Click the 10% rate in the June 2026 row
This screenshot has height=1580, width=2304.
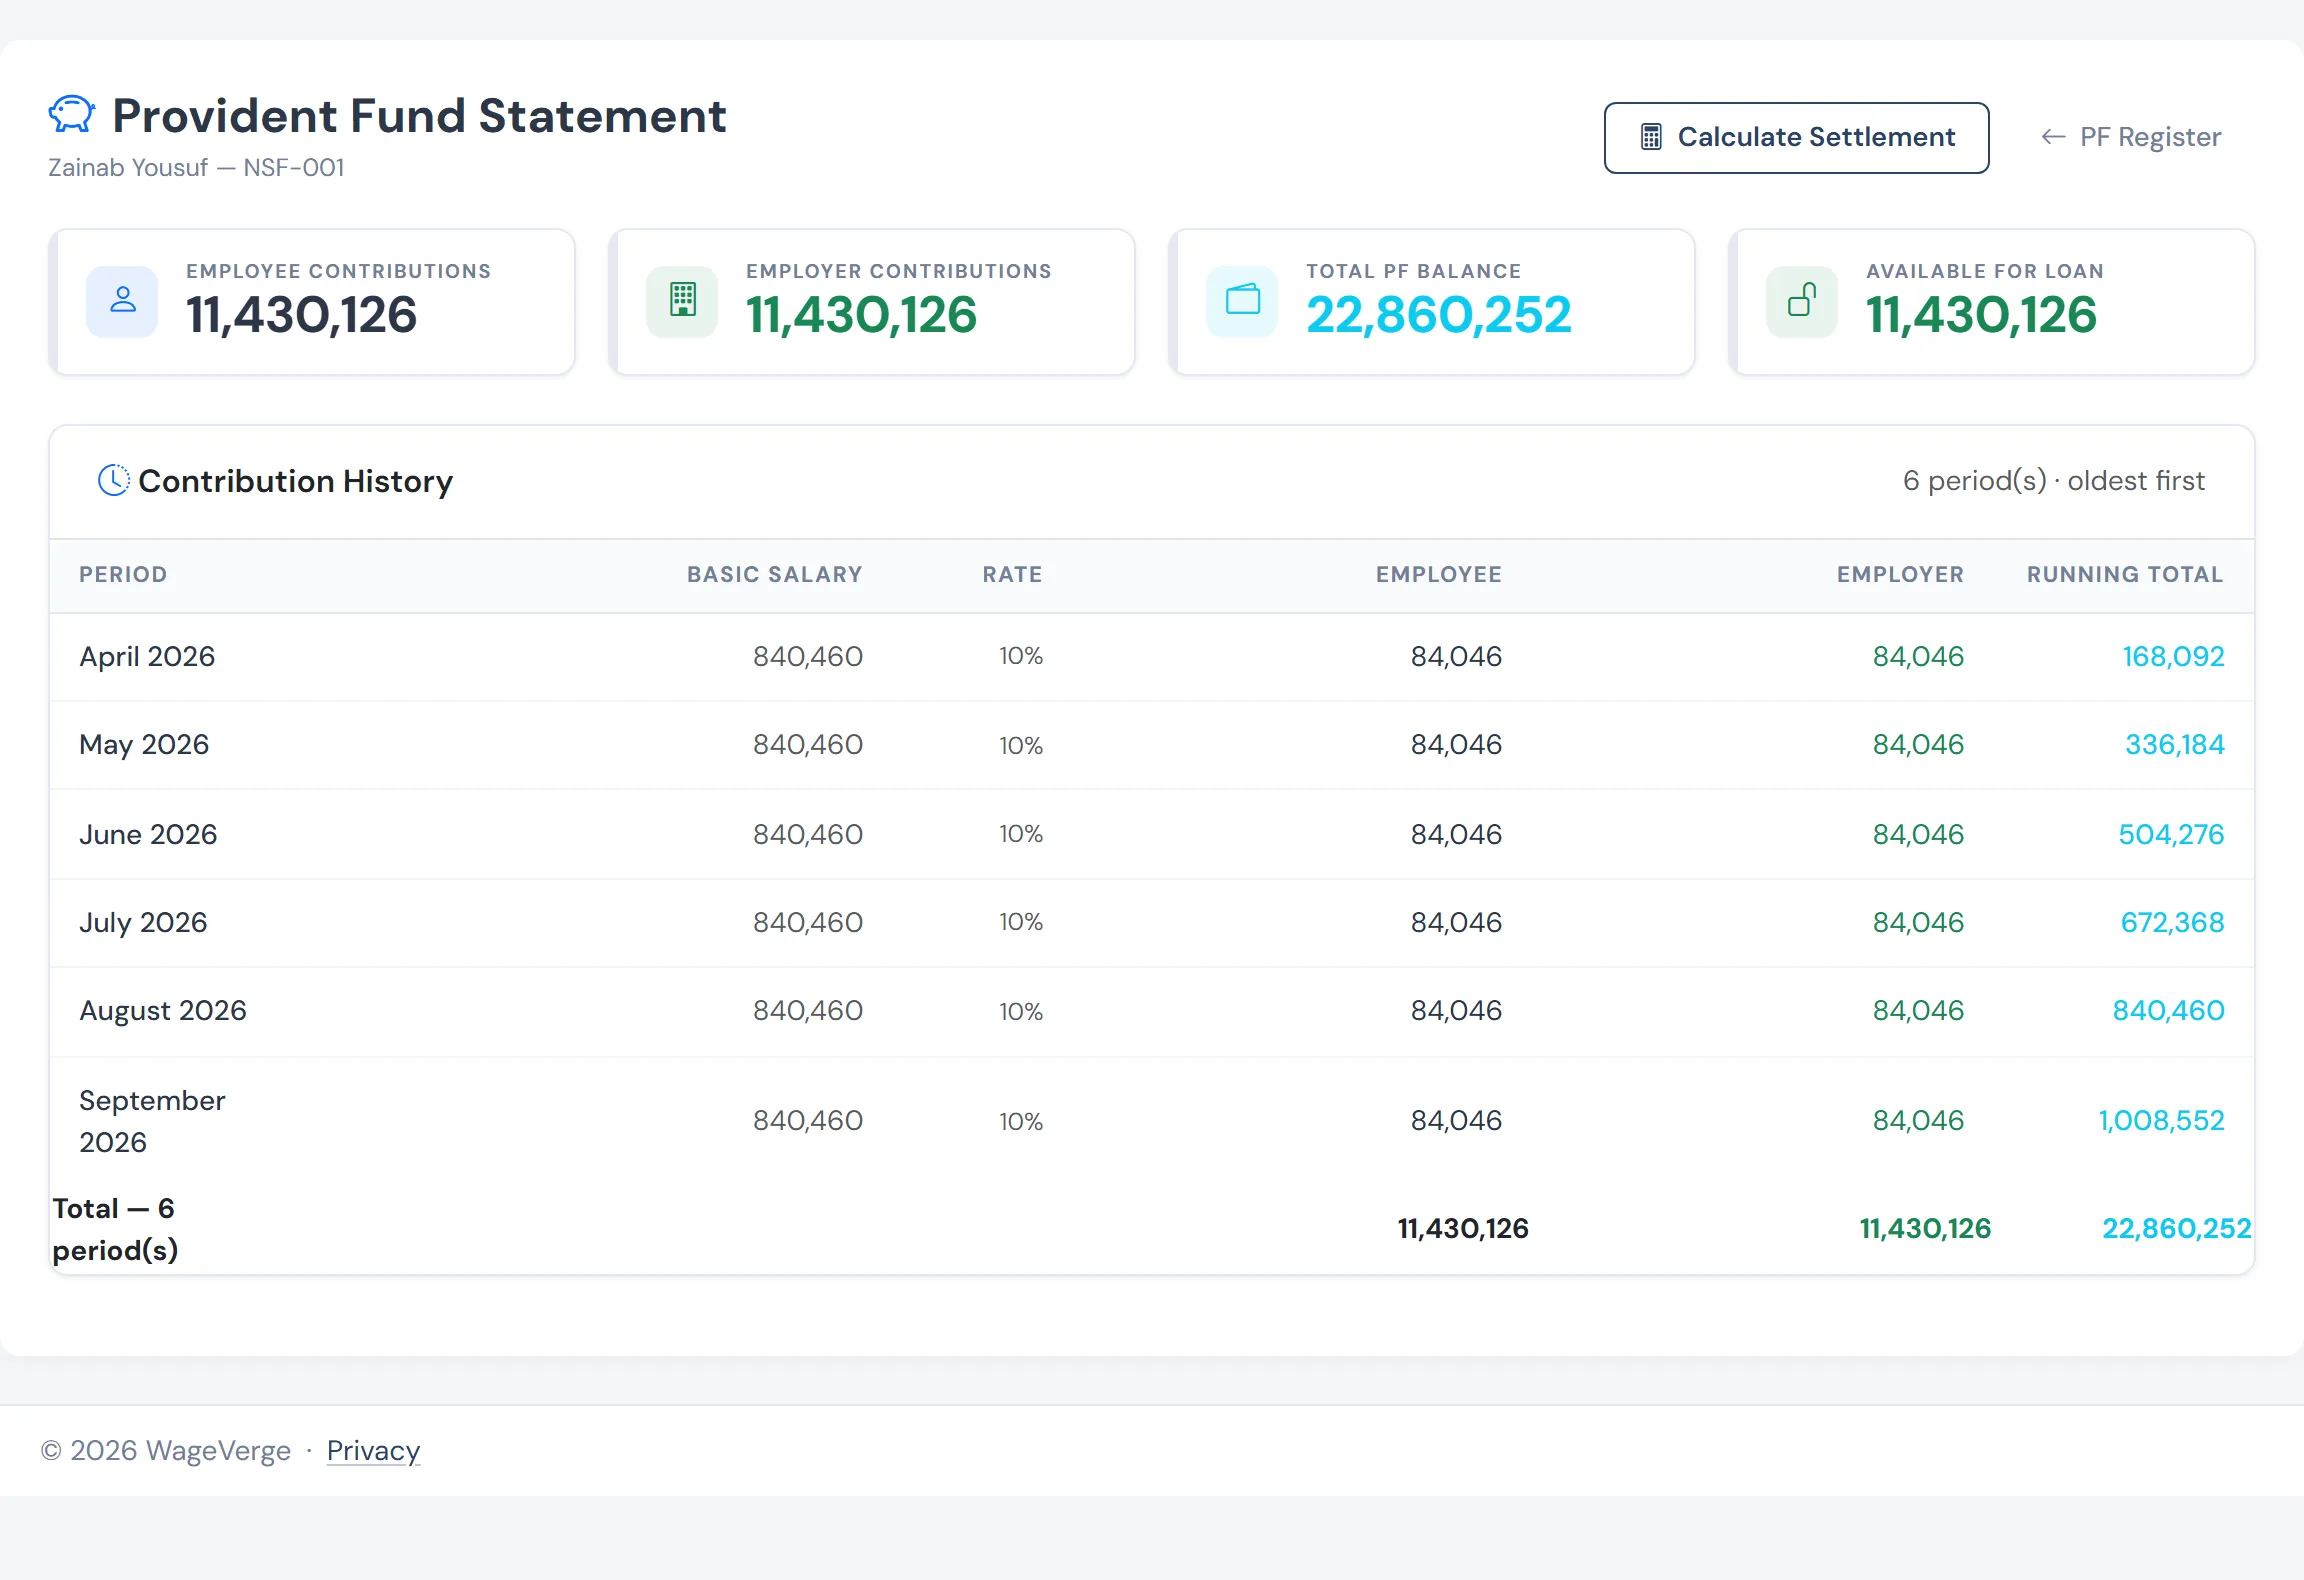1020,834
